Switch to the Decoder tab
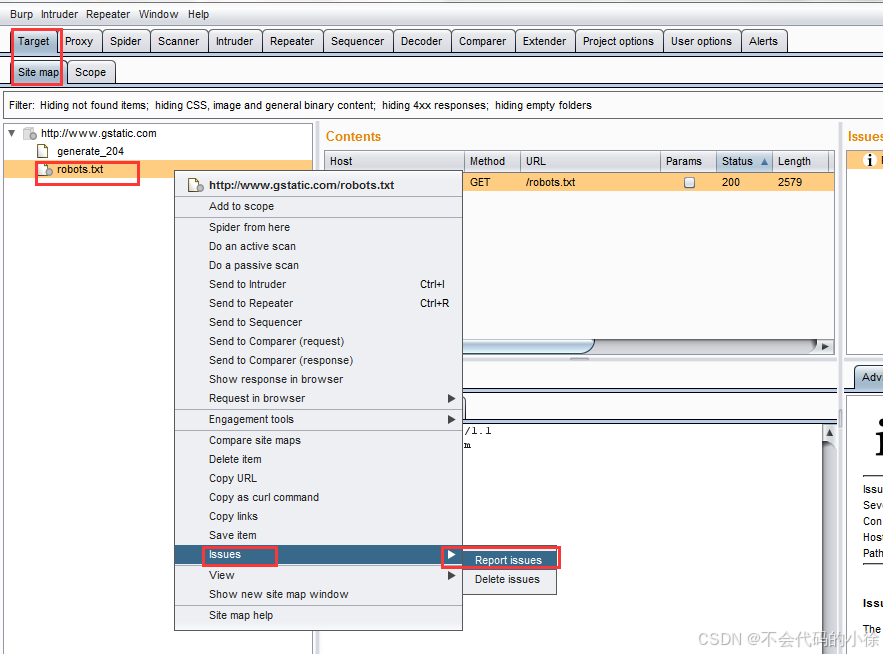Screen dimensions: 883x654 422,41
